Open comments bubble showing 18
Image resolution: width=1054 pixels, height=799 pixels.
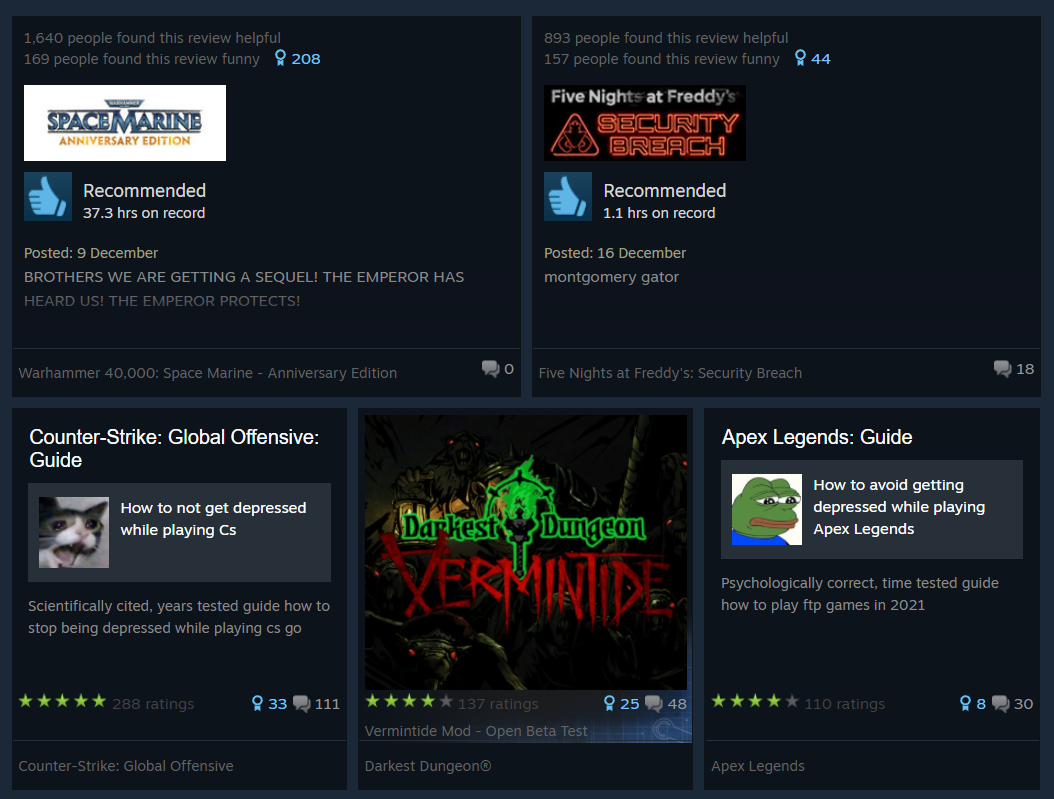coord(1002,368)
